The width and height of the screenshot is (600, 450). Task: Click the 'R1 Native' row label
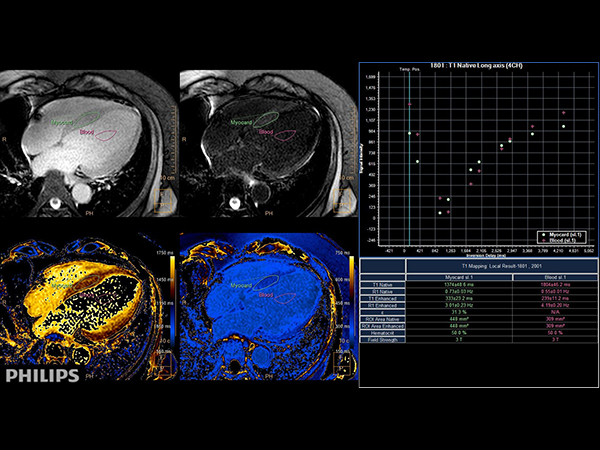tap(383, 292)
